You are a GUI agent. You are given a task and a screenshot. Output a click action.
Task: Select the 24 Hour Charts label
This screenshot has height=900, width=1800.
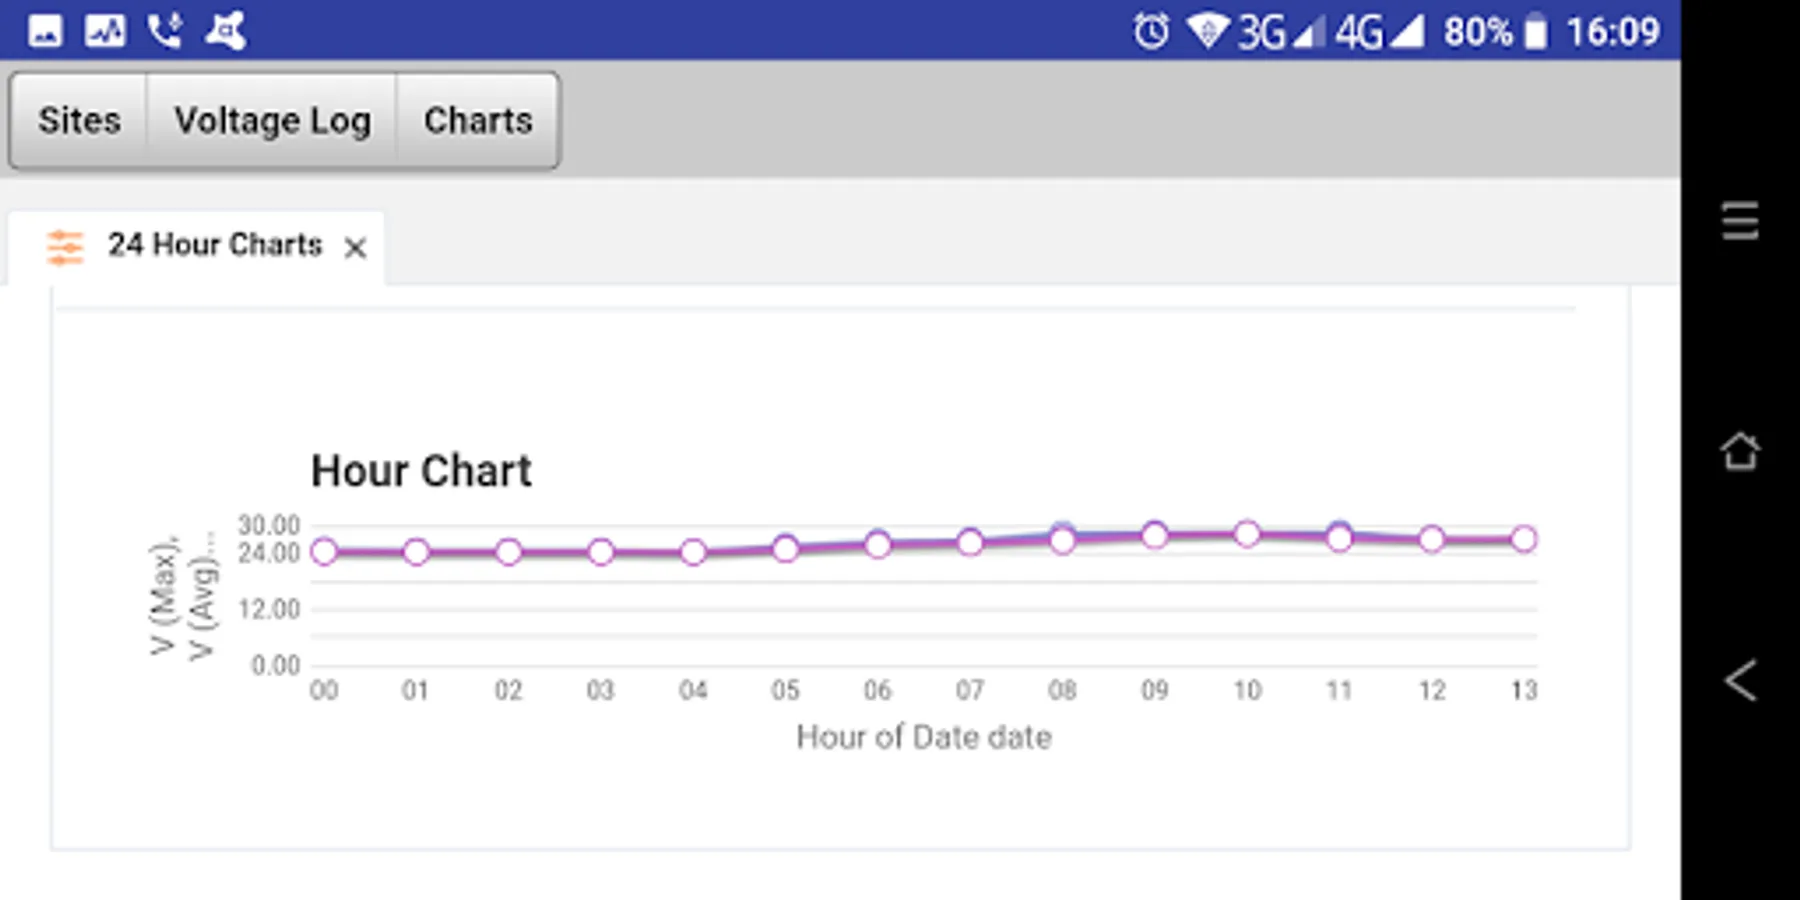point(215,245)
